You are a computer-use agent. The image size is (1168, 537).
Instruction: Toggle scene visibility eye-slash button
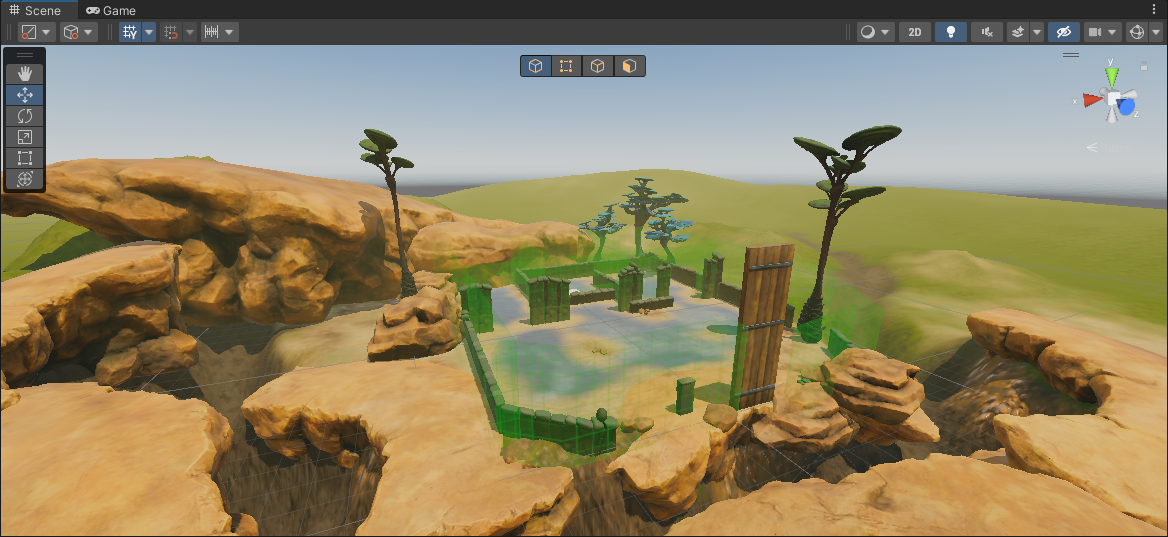click(x=1064, y=32)
